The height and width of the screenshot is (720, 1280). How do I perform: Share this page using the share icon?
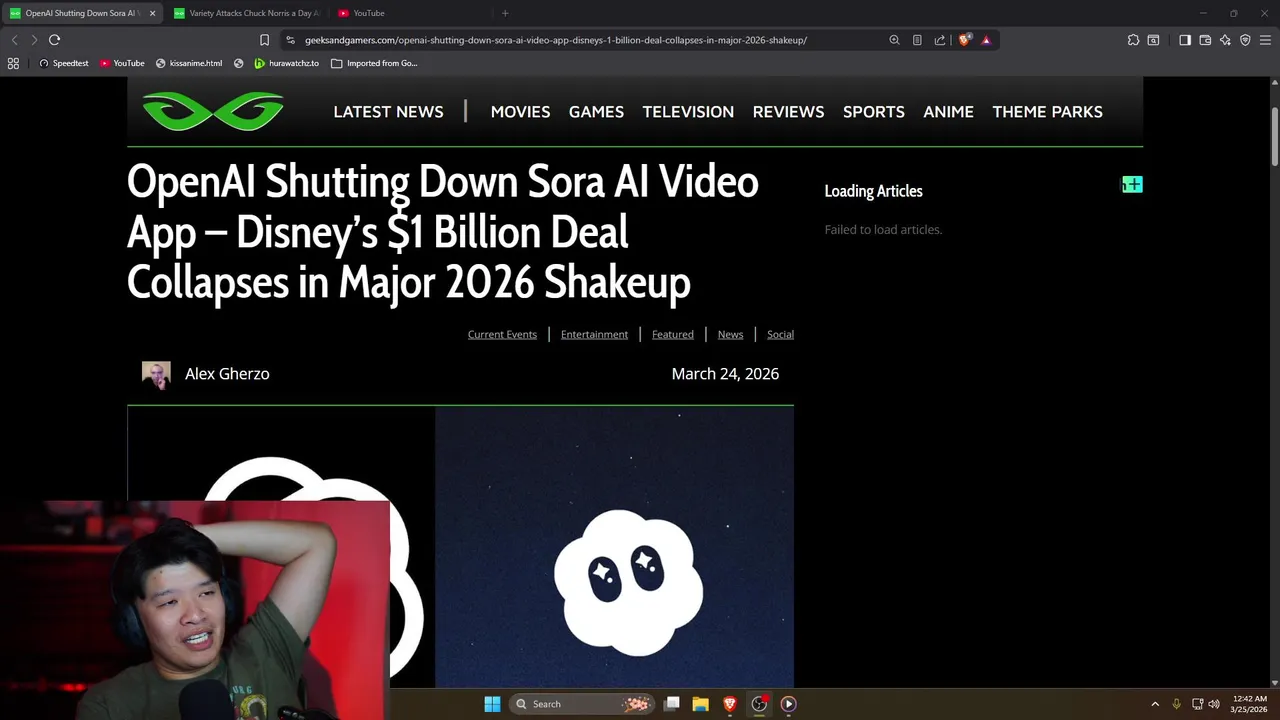(x=940, y=40)
